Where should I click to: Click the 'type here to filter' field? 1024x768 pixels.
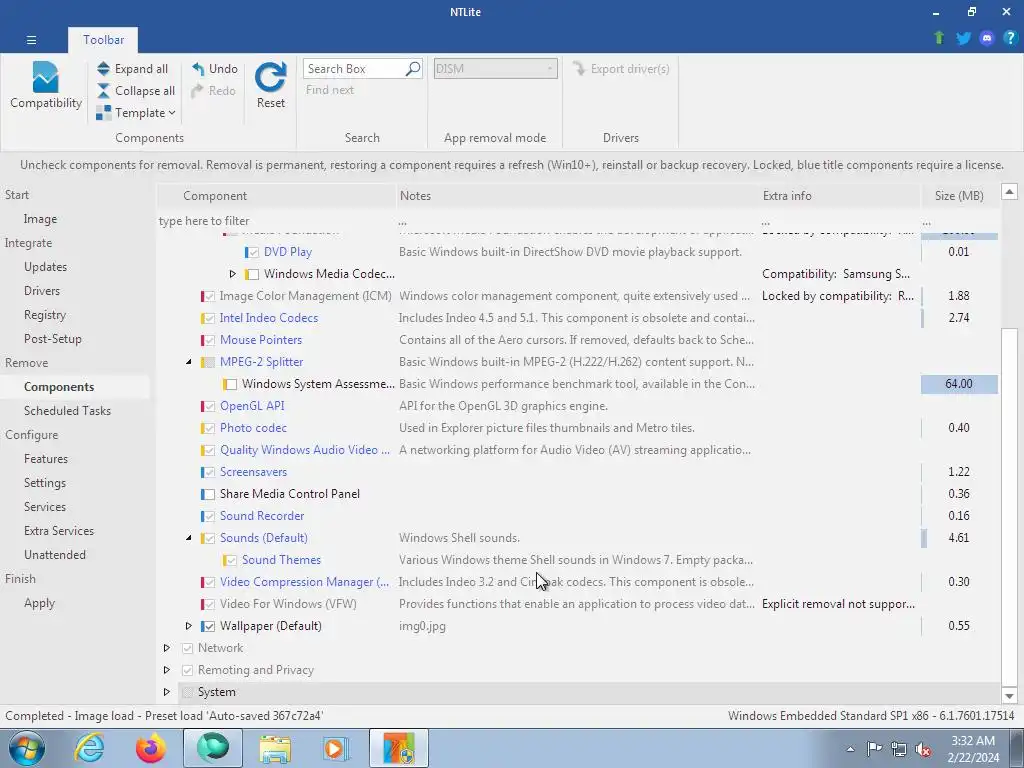[277, 221]
